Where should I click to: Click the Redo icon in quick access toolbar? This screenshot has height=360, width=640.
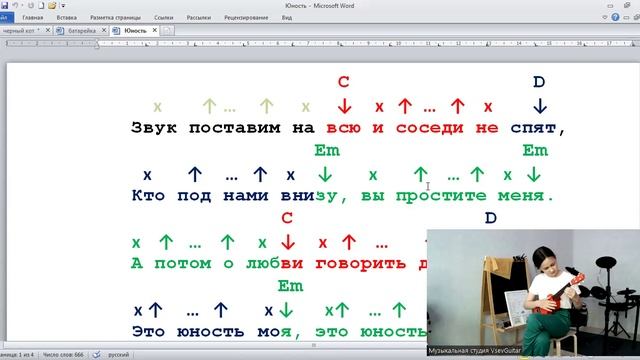pos(31,6)
